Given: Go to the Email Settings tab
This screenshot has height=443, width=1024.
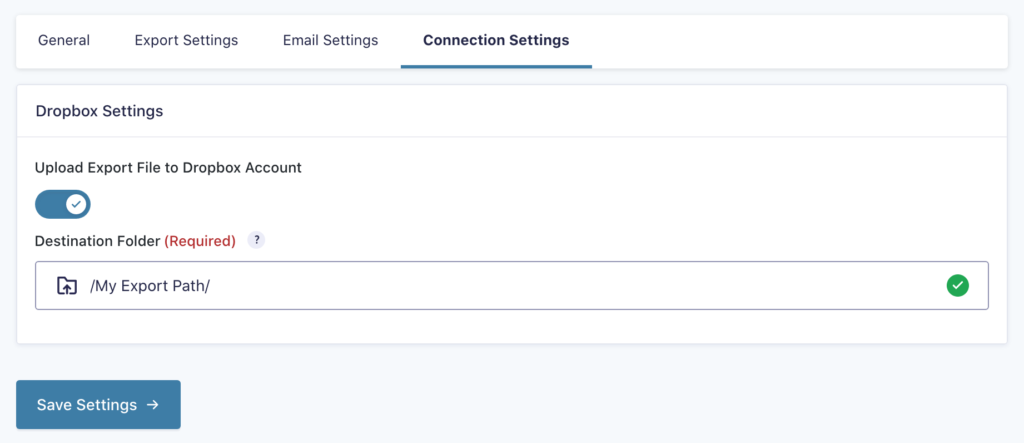Looking at the screenshot, I should pos(330,41).
